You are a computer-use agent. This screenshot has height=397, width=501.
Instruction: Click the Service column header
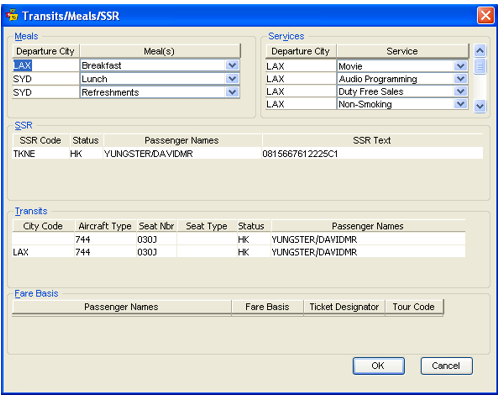coord(402,51)
